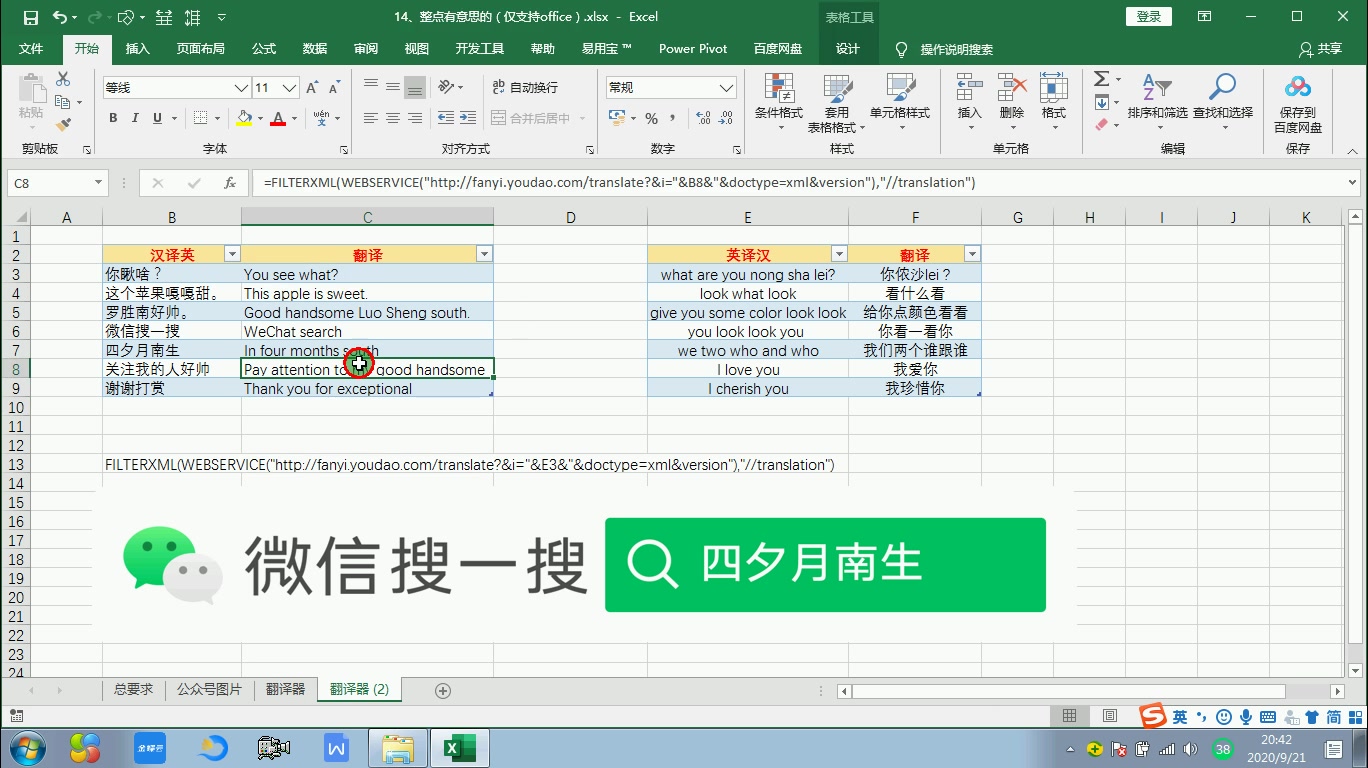Decrease font size icon
This screenshot has width=1368, height=768.
[x=335, y=88]
